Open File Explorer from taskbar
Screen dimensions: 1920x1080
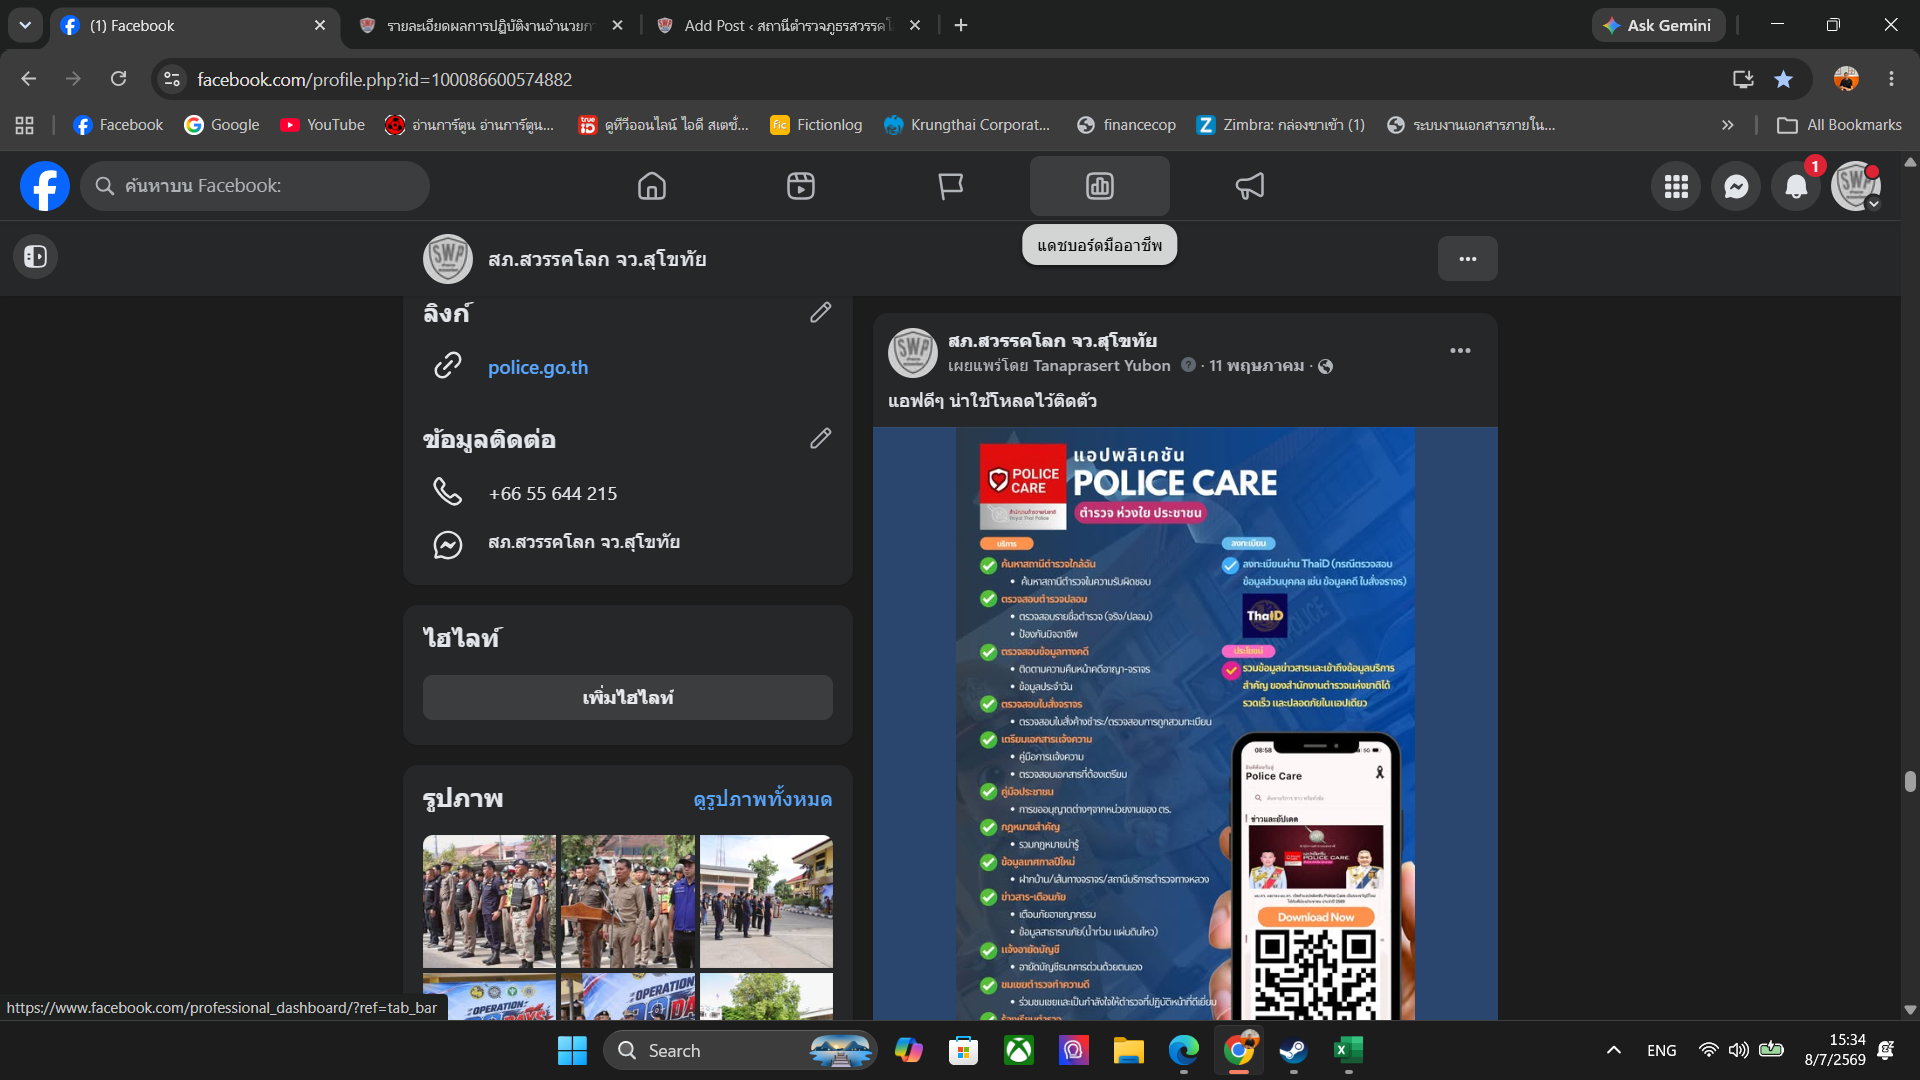point(1128,1051)
